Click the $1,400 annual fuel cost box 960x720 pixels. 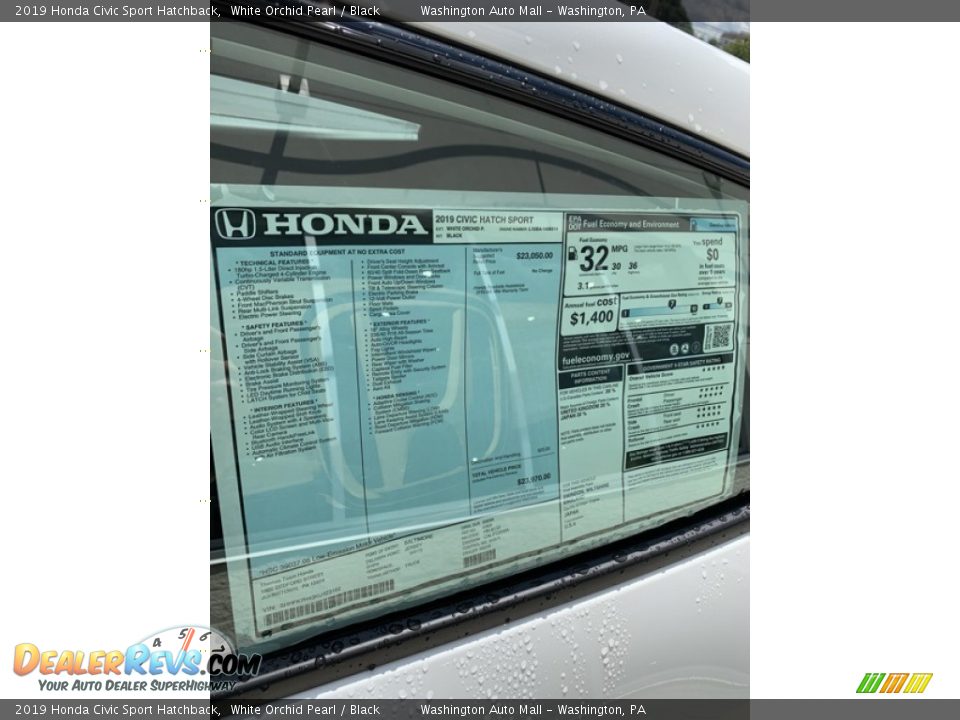tap(589, 315)
